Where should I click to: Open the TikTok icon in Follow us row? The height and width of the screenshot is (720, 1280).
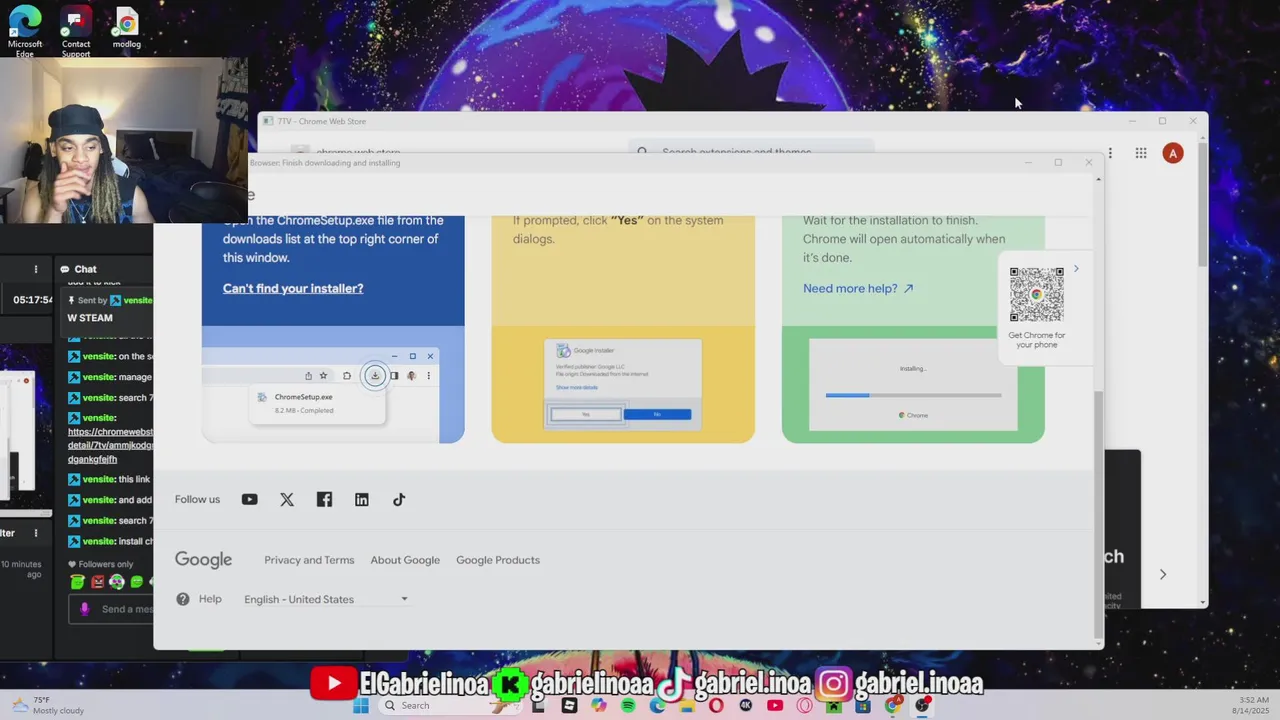(x=399, y=500)
